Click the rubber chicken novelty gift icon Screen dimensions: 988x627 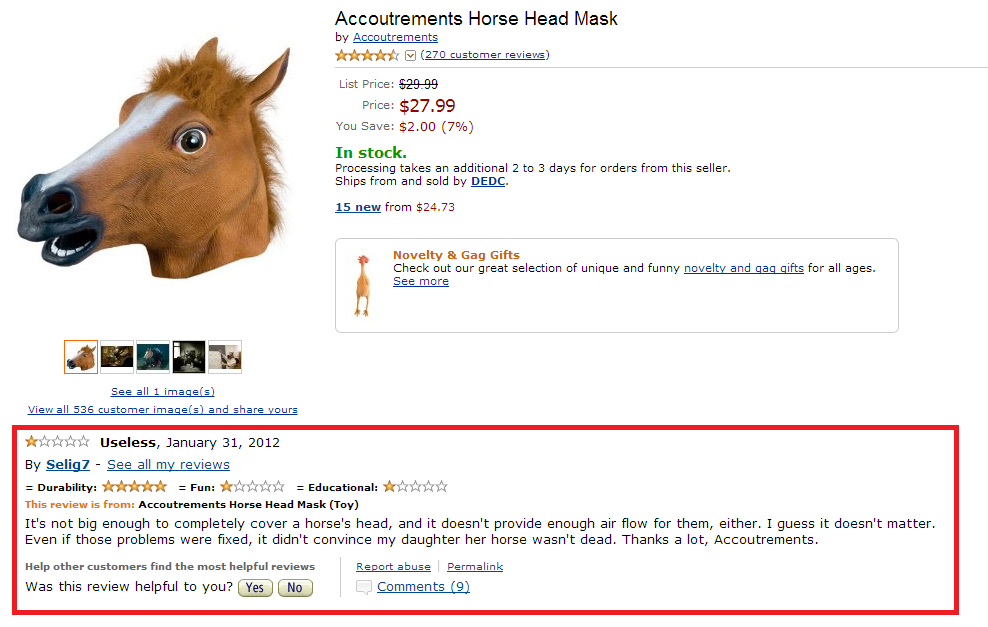tap(360, 285)
